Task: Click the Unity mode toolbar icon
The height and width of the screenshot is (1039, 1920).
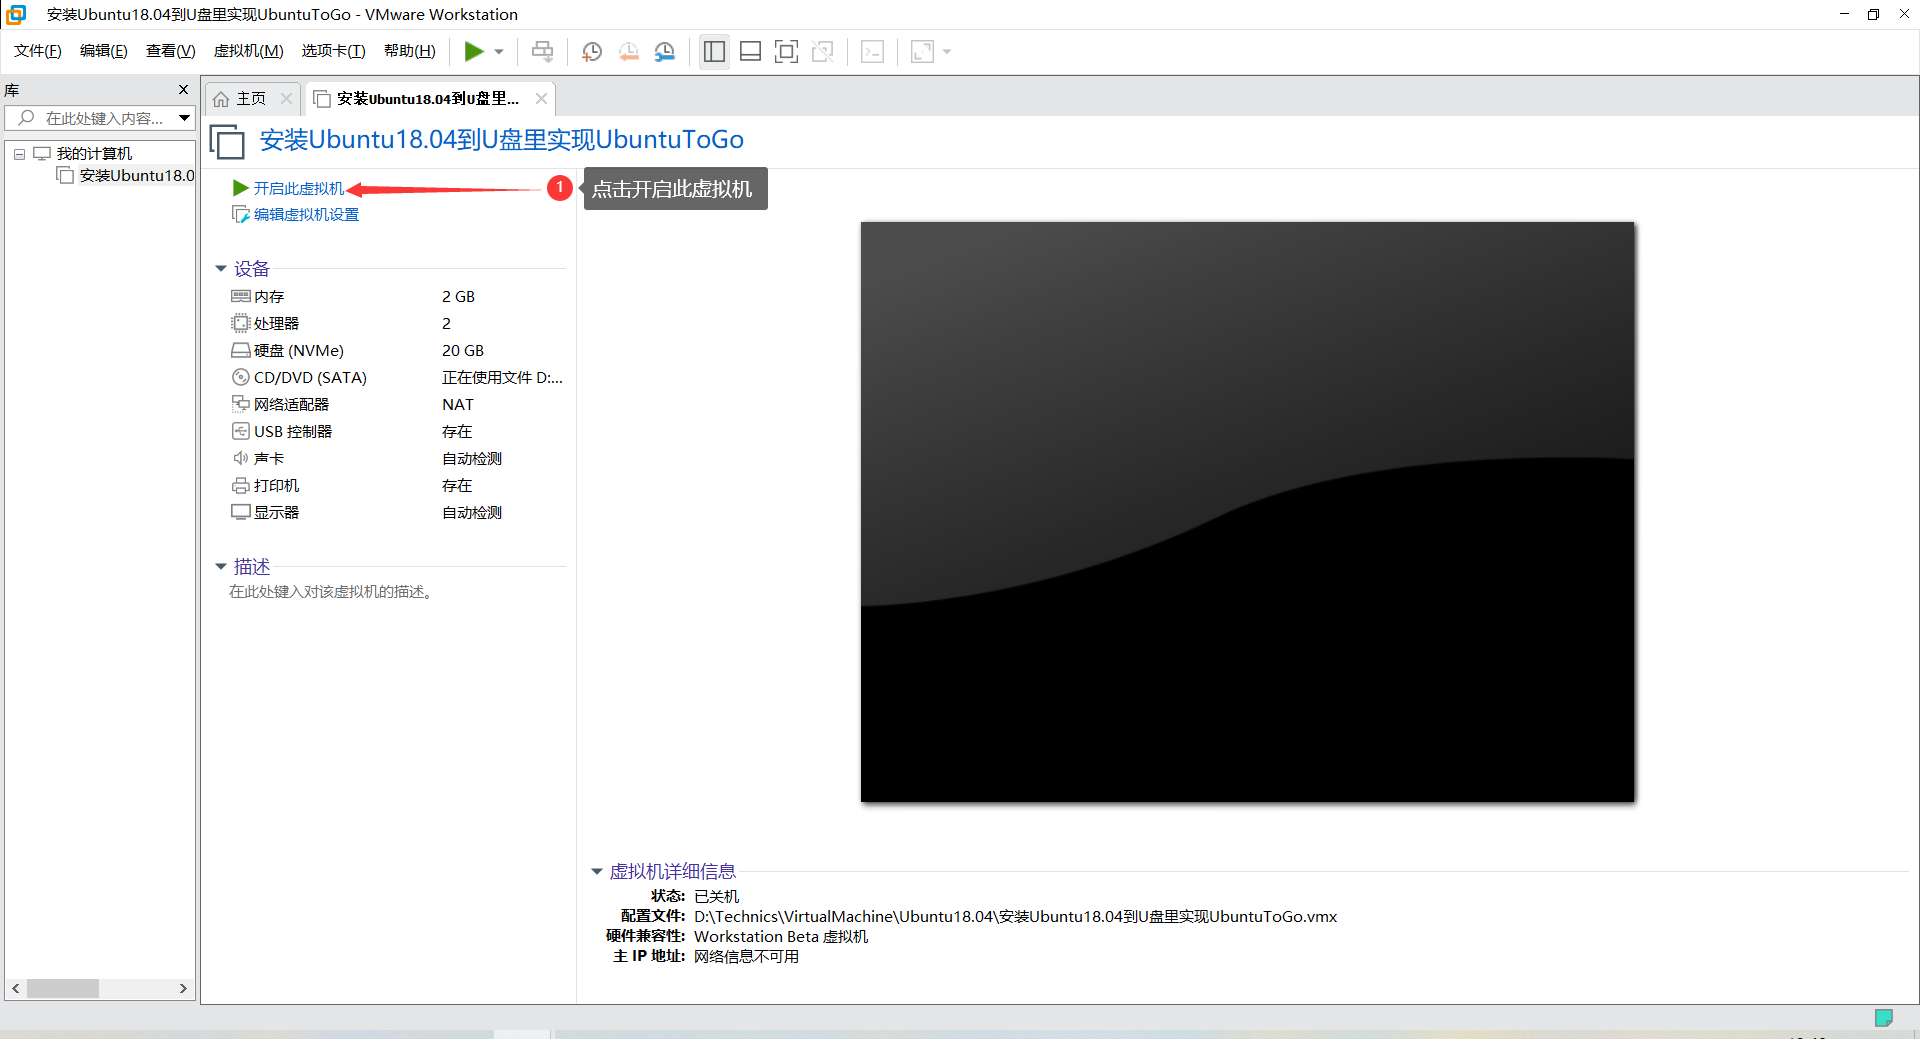Action: [x=823, y=51]
